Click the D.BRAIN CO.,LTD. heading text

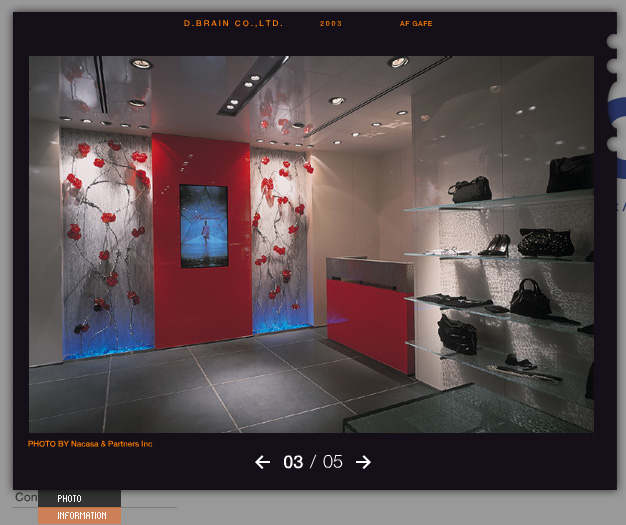click(233, 24)
